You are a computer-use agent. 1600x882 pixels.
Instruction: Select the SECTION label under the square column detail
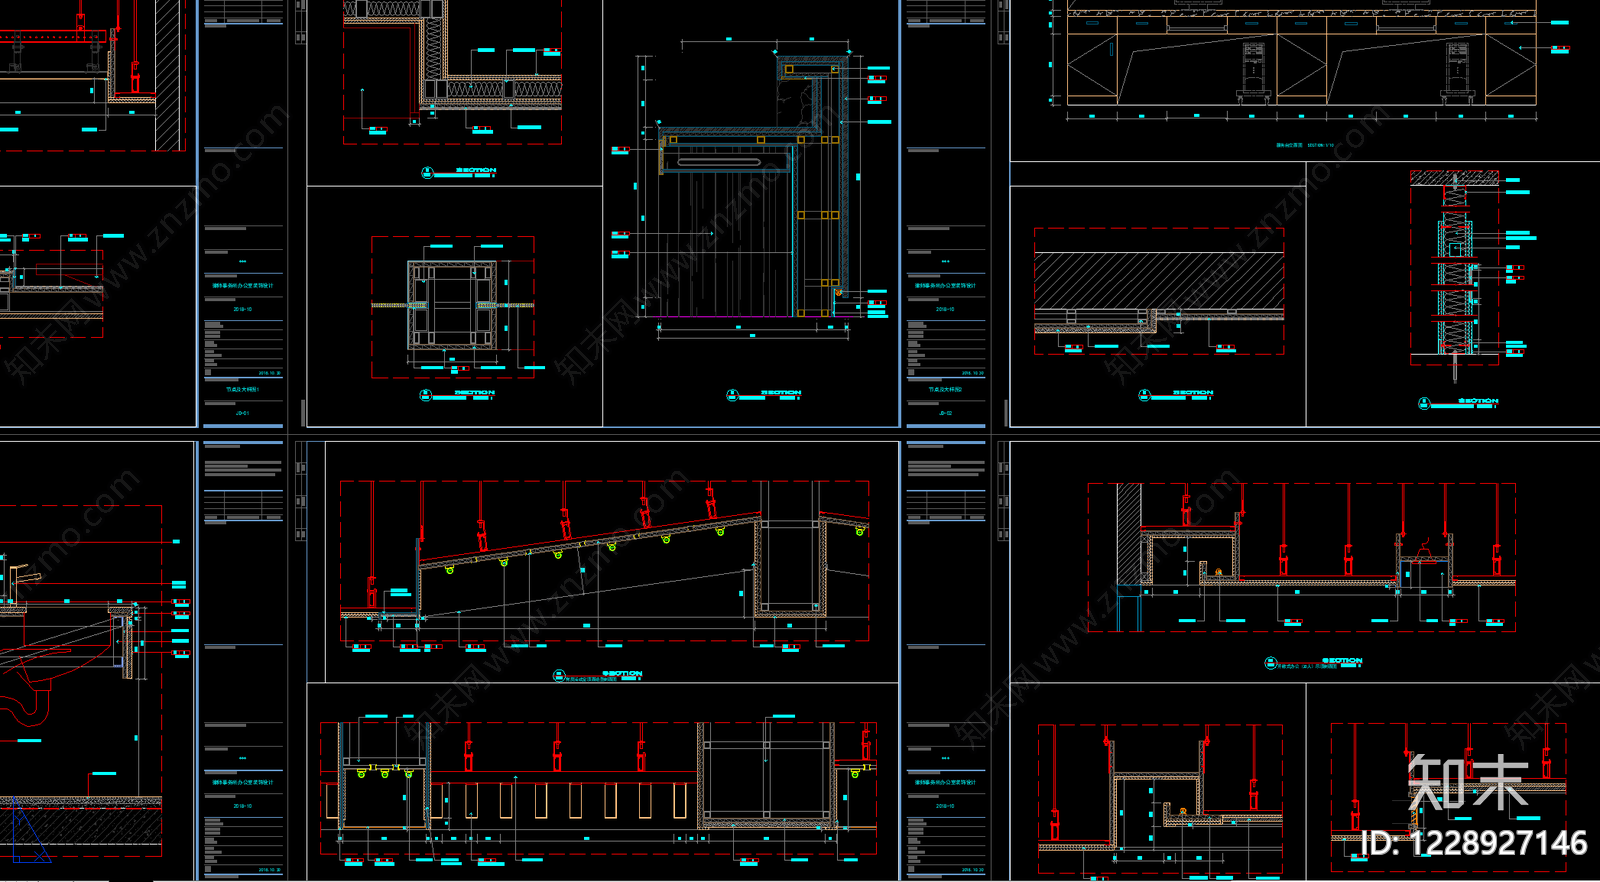pos(475,393)
